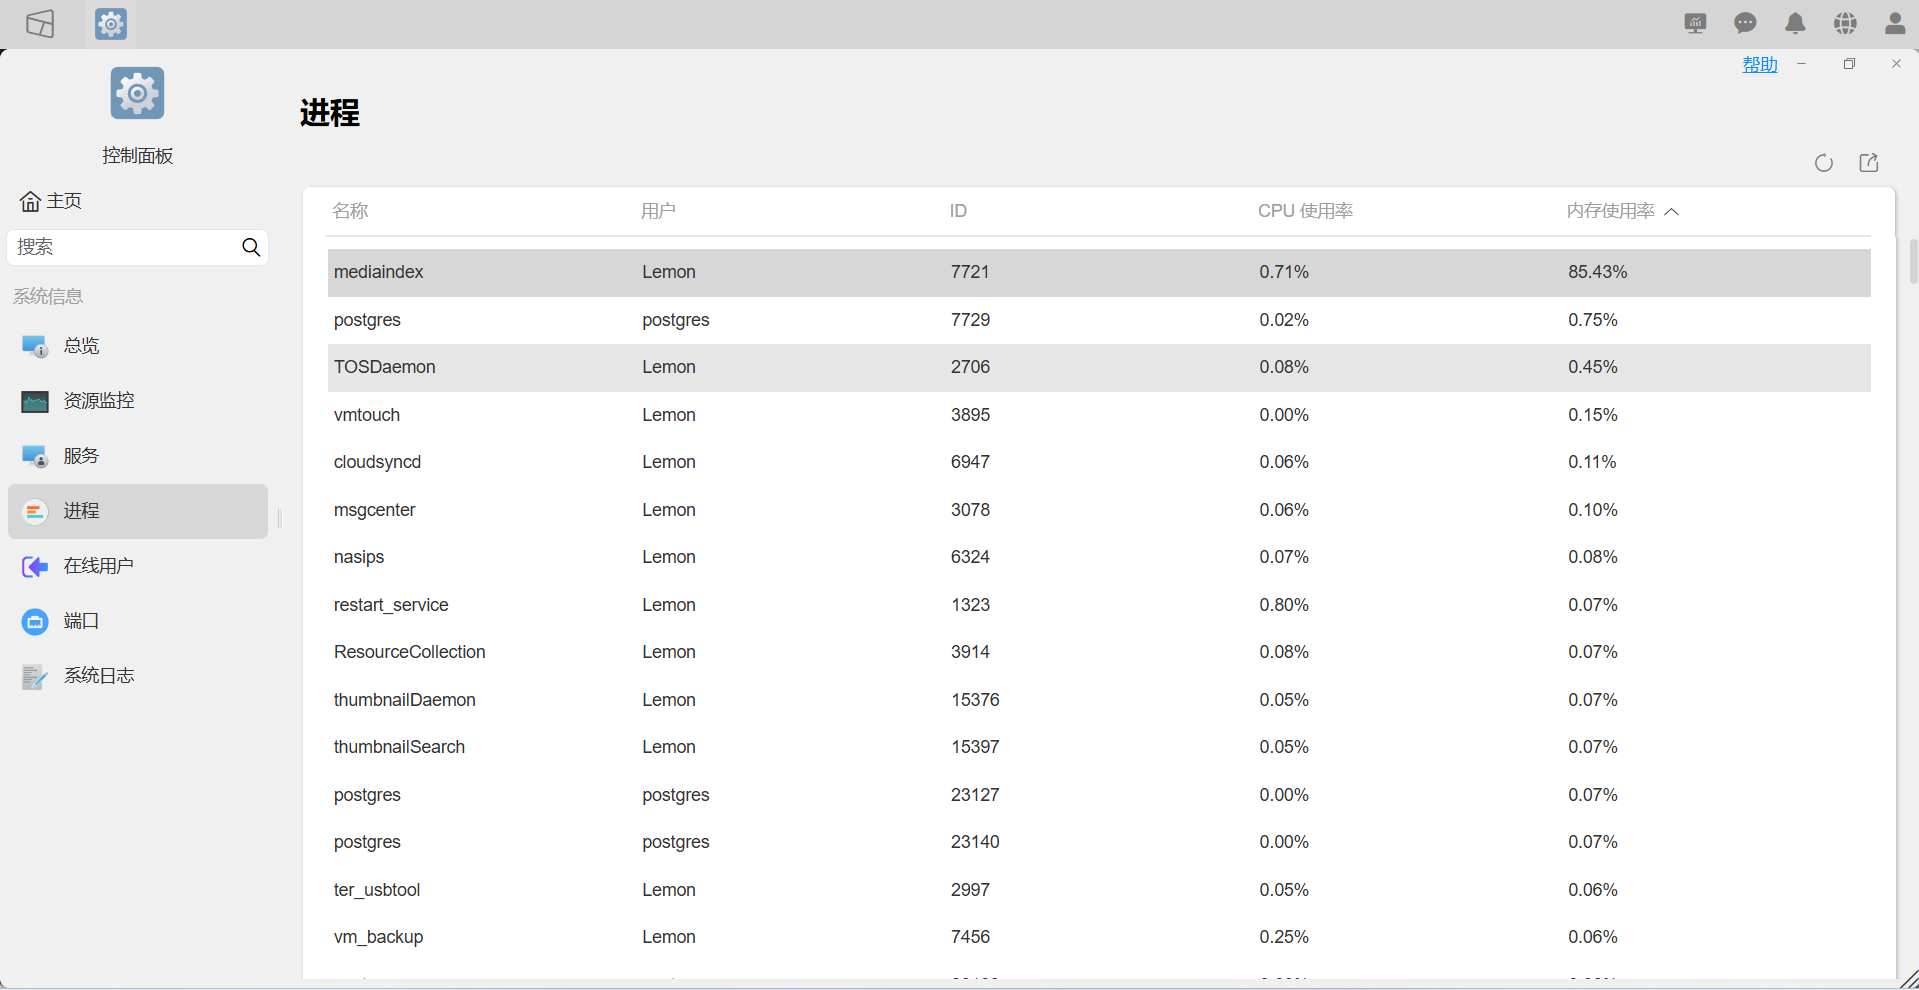This screenshot has width=1919, height=990.
Task: Click the 0.80% CPU value
Action: [x=1284, y=605]
